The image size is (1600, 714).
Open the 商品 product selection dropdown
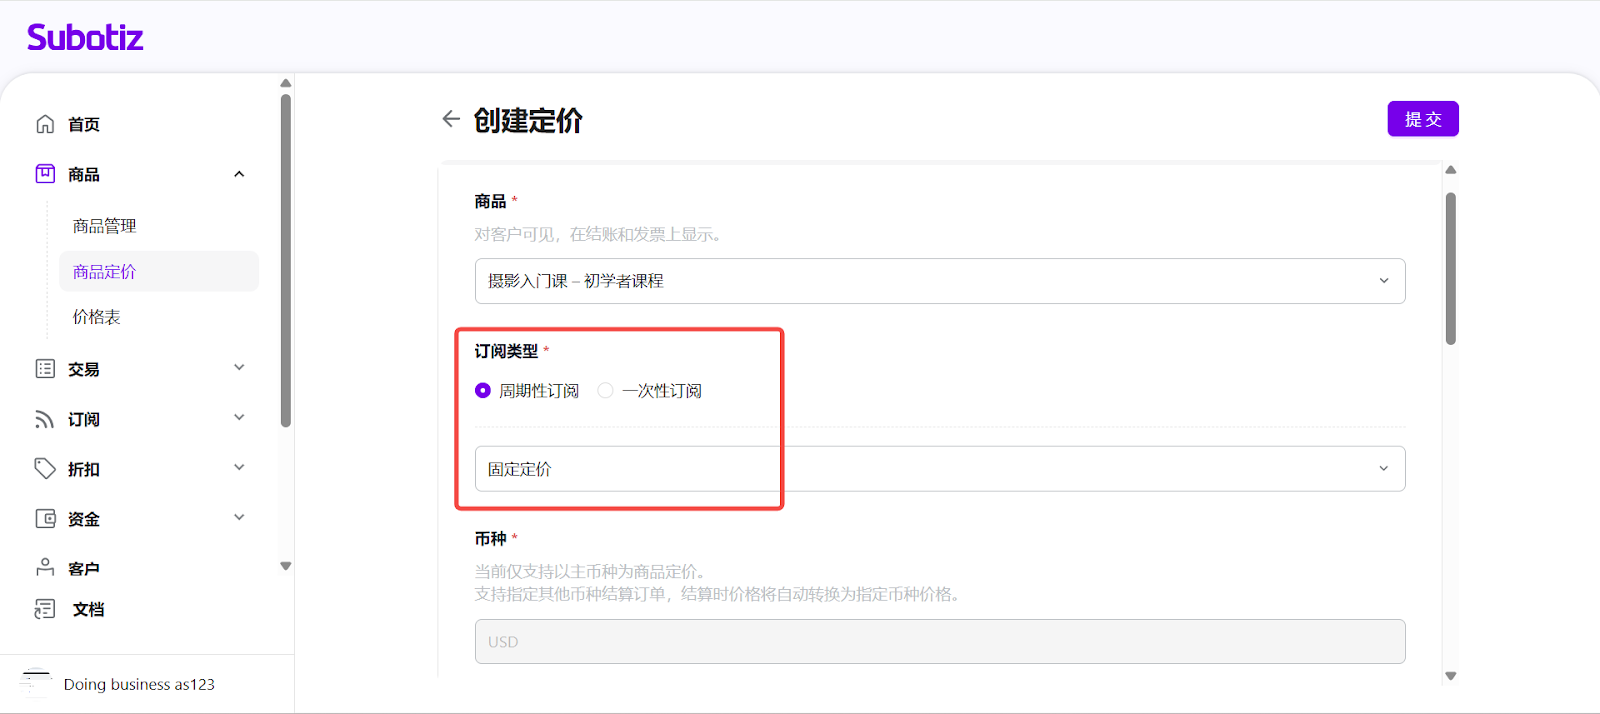click(939, 281)
